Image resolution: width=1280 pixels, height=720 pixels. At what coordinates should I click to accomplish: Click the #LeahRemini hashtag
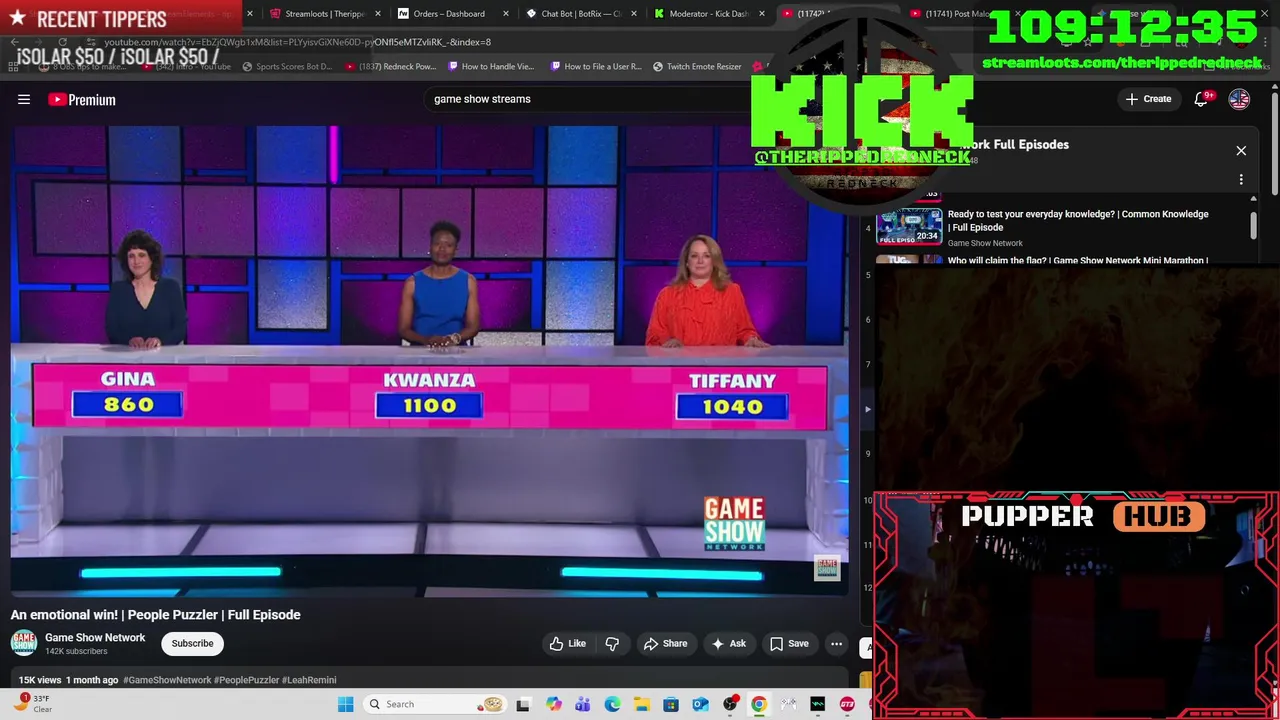coord(309,680)
